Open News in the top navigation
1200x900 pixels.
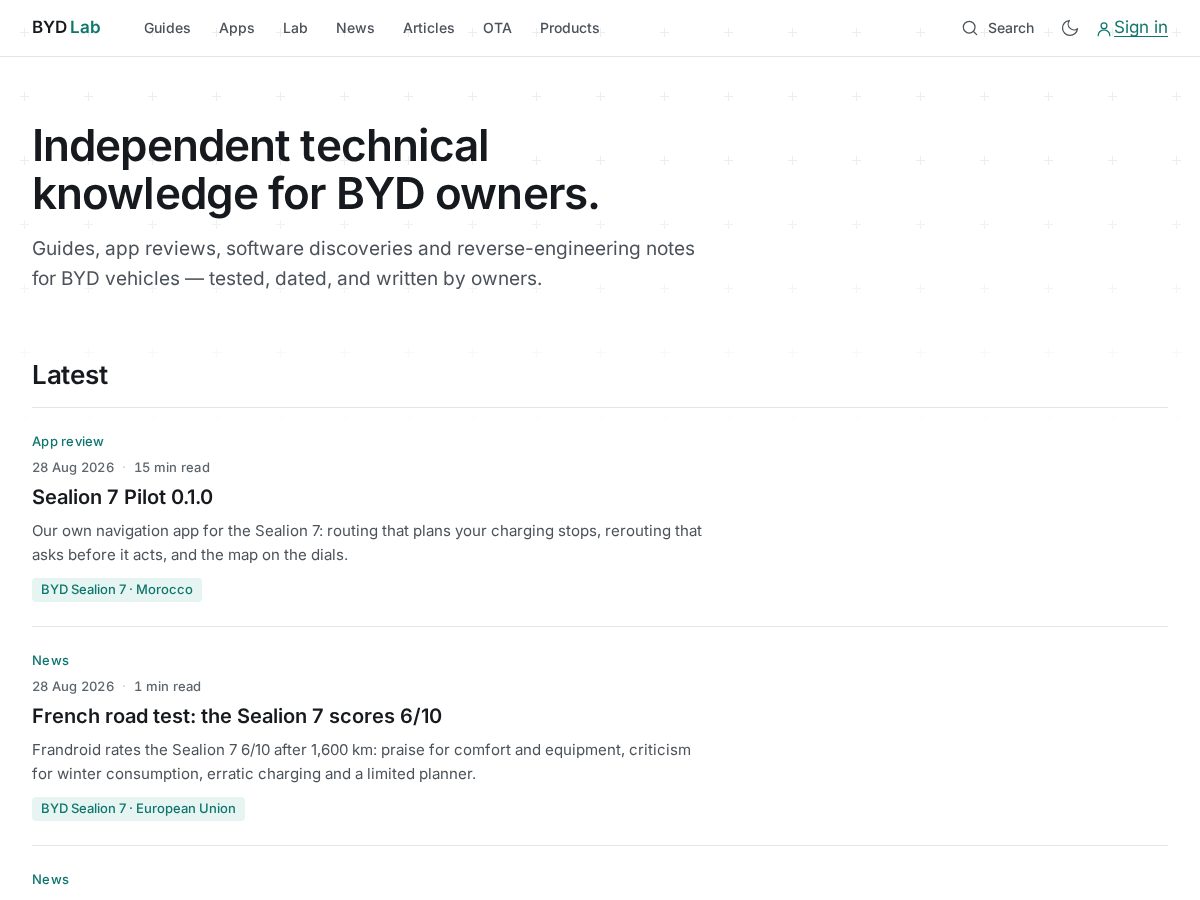355,28
